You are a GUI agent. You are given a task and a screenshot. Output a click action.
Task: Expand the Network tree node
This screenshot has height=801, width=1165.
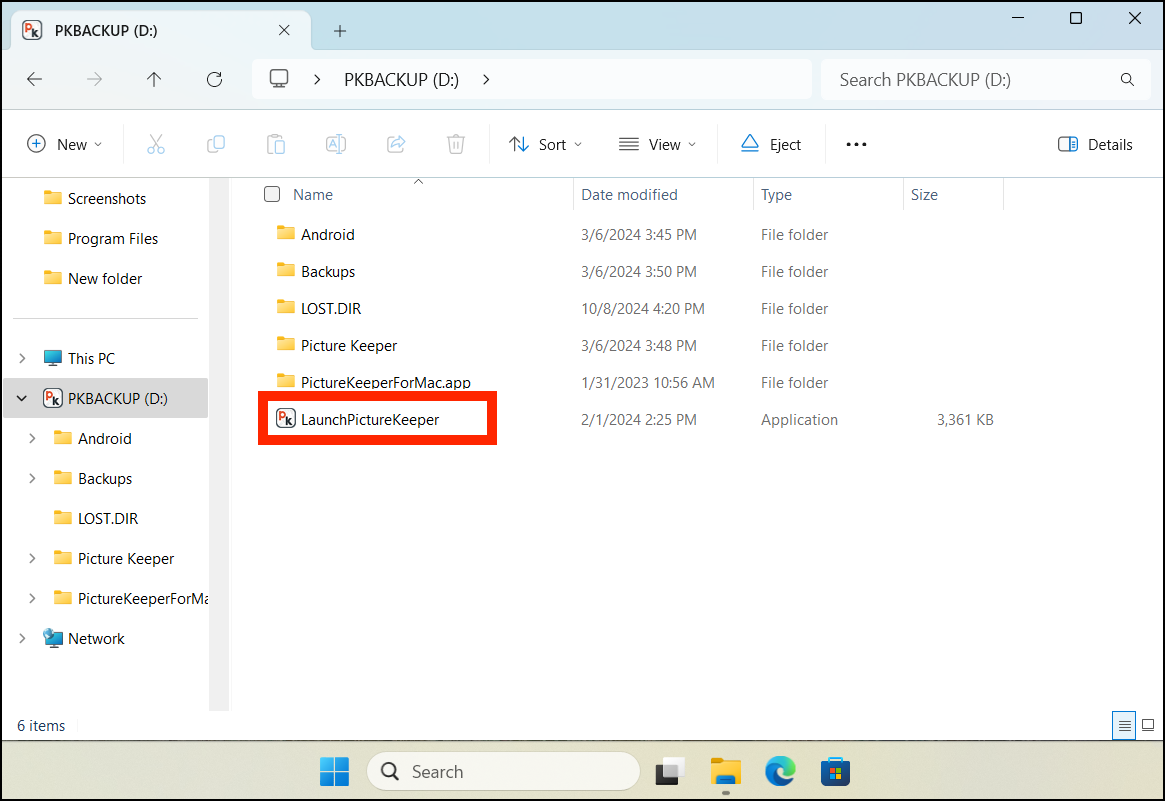click(22, 638)
